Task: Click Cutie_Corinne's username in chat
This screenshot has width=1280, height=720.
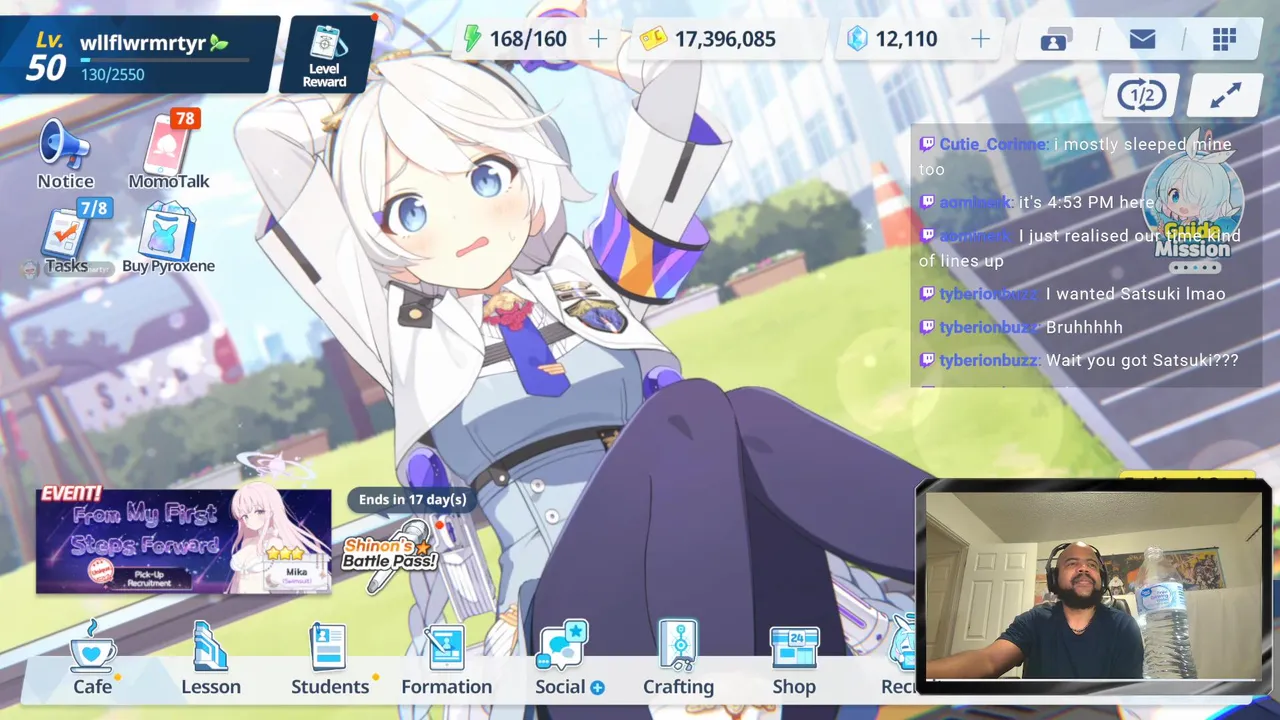Action: pos(993,145)
